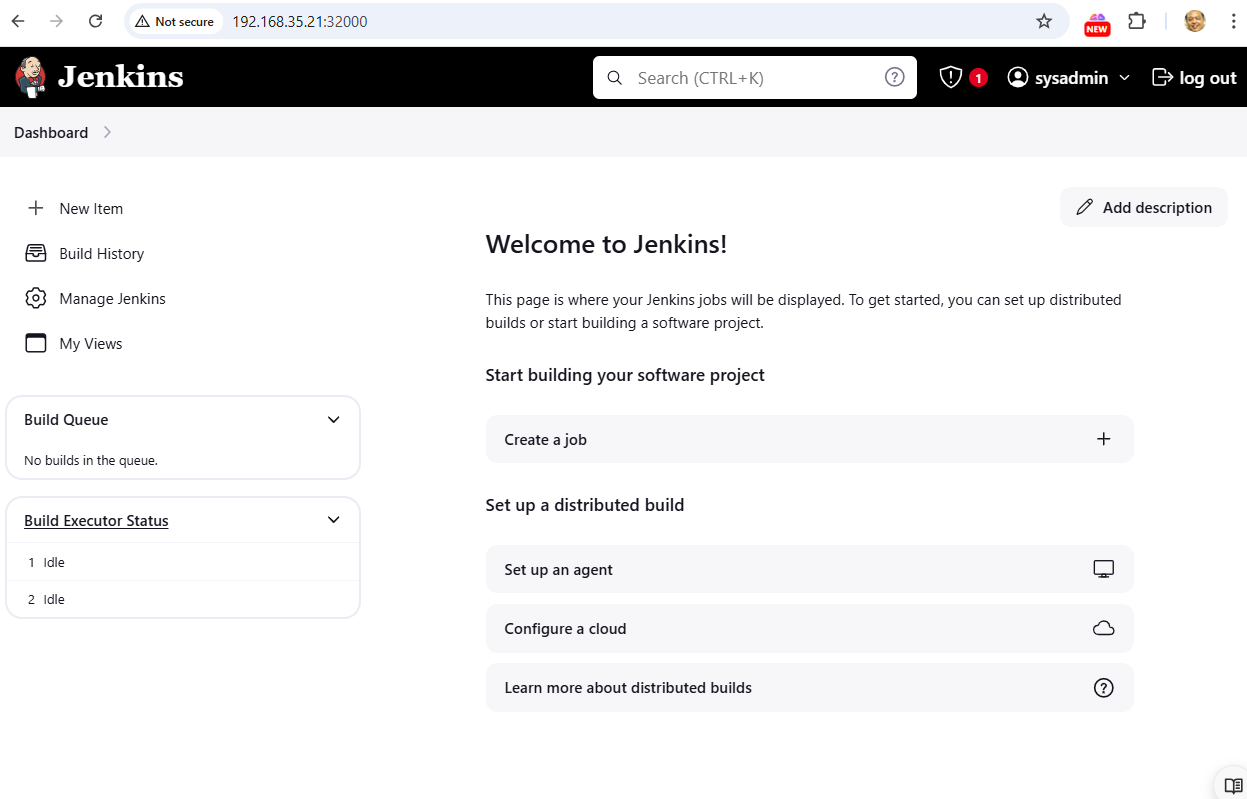1247x799 pixels.
Task: Click the My Views window icon
Action: (36, 343)
